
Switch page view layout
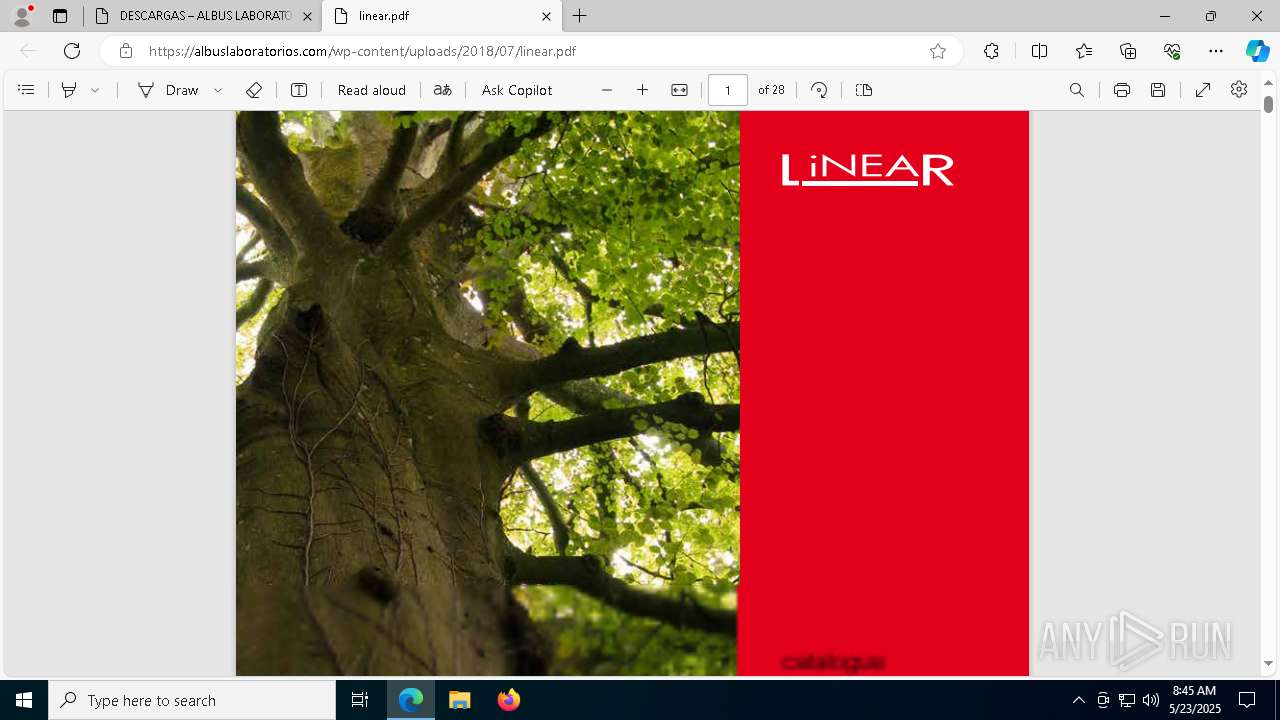[x=864, y=90]
